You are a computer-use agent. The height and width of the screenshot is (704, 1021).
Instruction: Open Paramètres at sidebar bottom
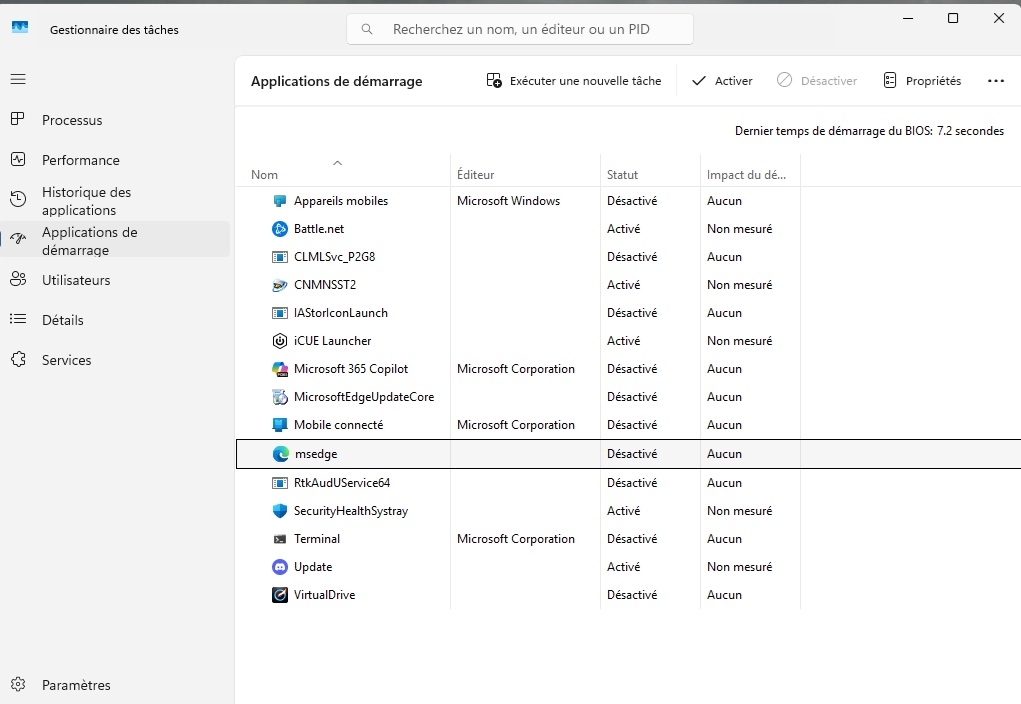click(115, 684)
